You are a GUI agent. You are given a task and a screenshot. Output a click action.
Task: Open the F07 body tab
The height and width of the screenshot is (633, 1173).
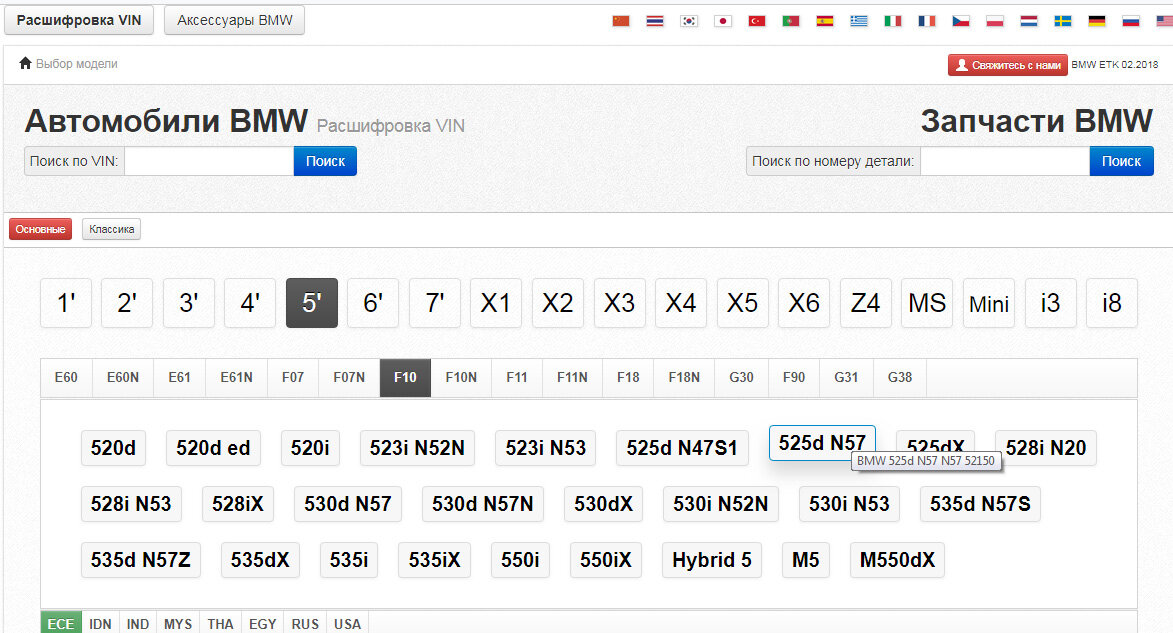(293, 377)
